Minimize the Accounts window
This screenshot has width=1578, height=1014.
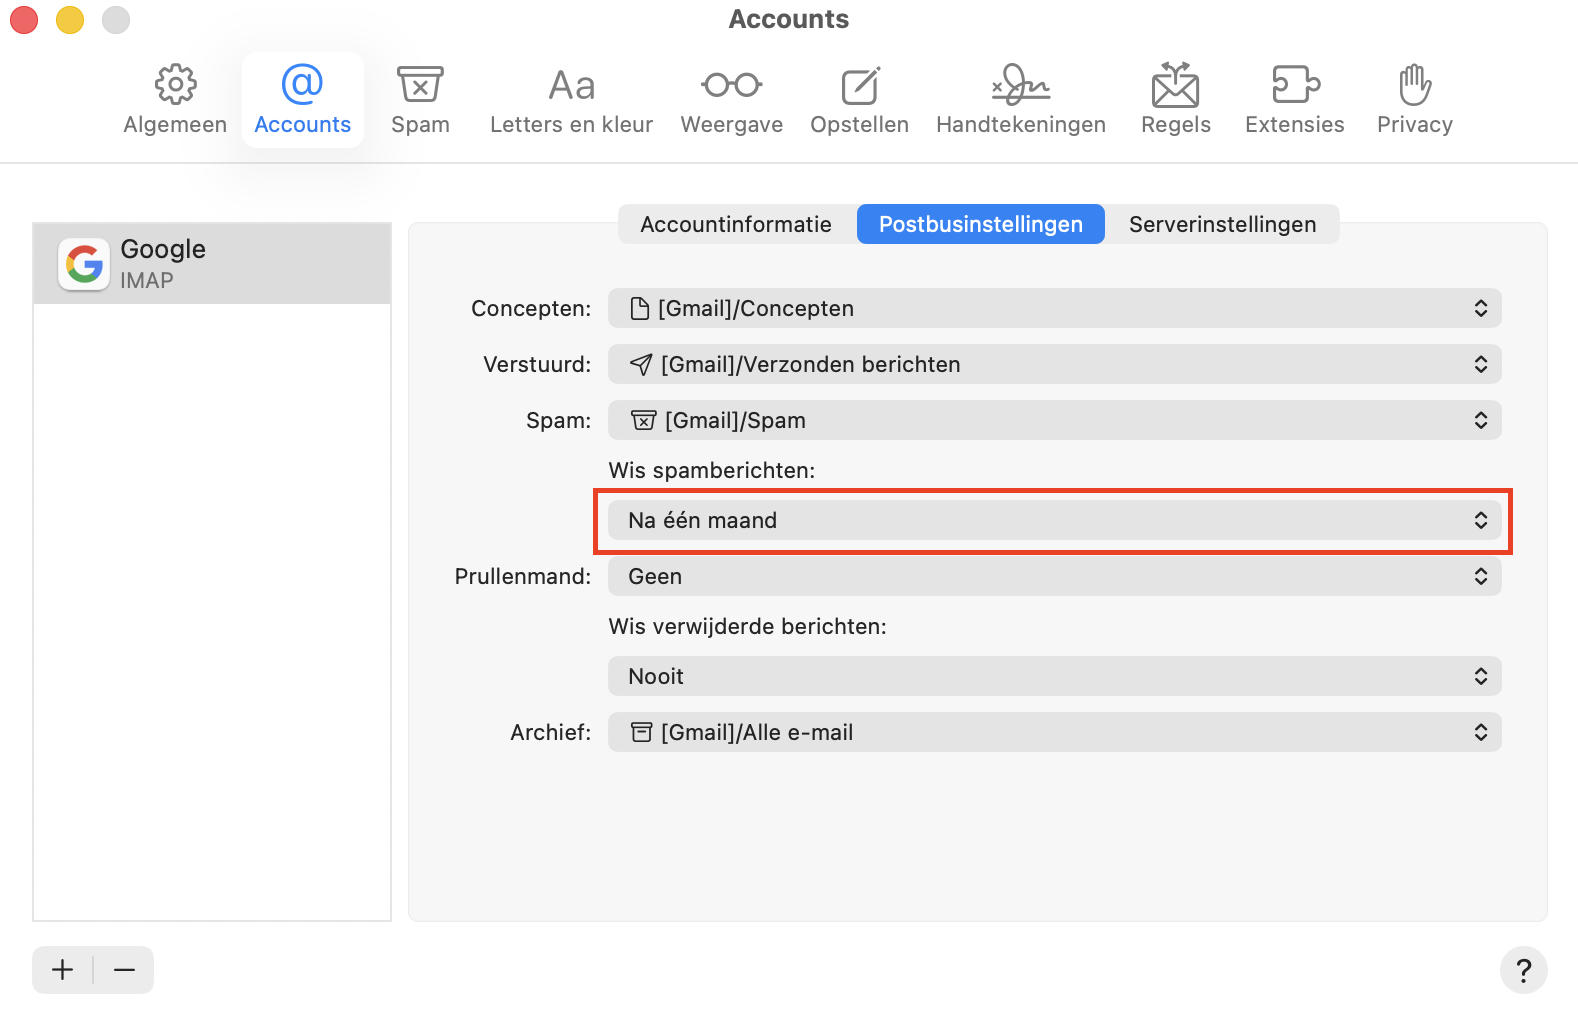(x=70, y=20)
